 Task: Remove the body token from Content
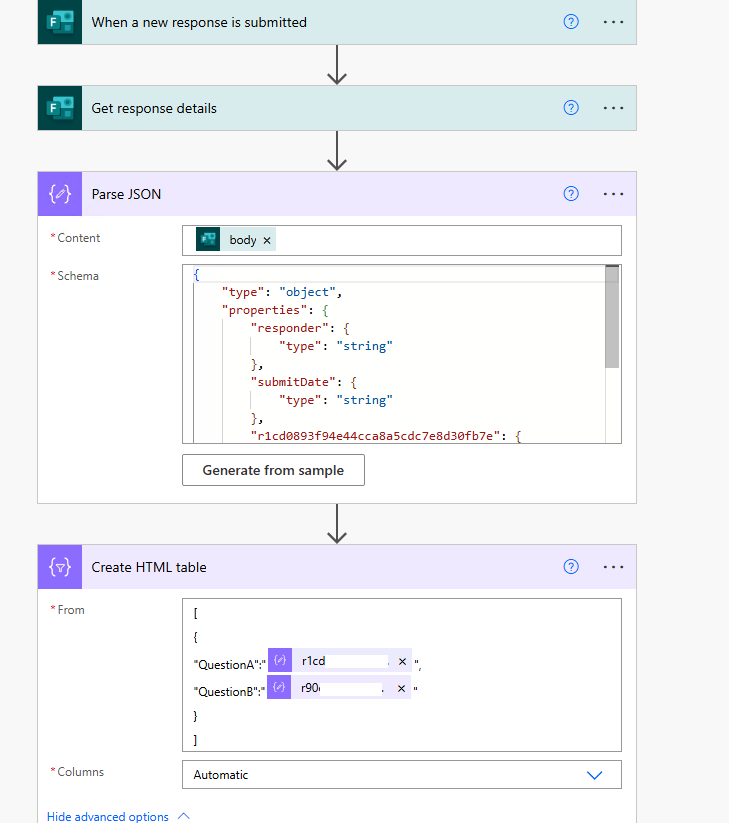point(267,240)
